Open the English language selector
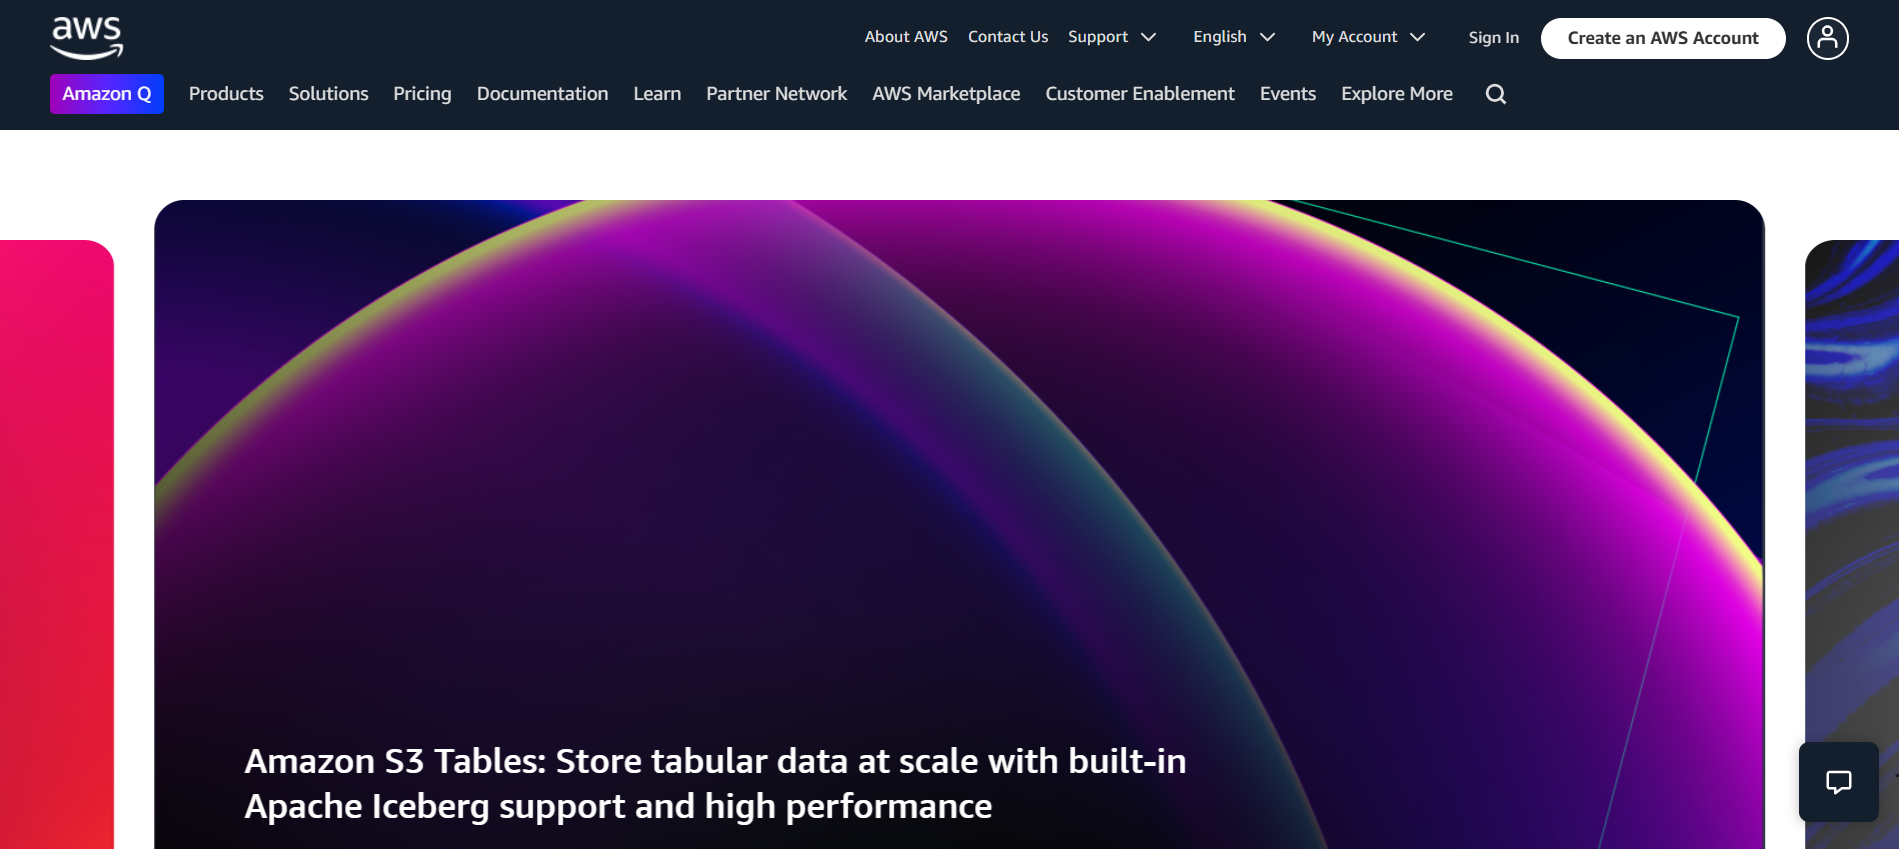The width and height of the screenshot is (1899, 849). point(1233,37)
